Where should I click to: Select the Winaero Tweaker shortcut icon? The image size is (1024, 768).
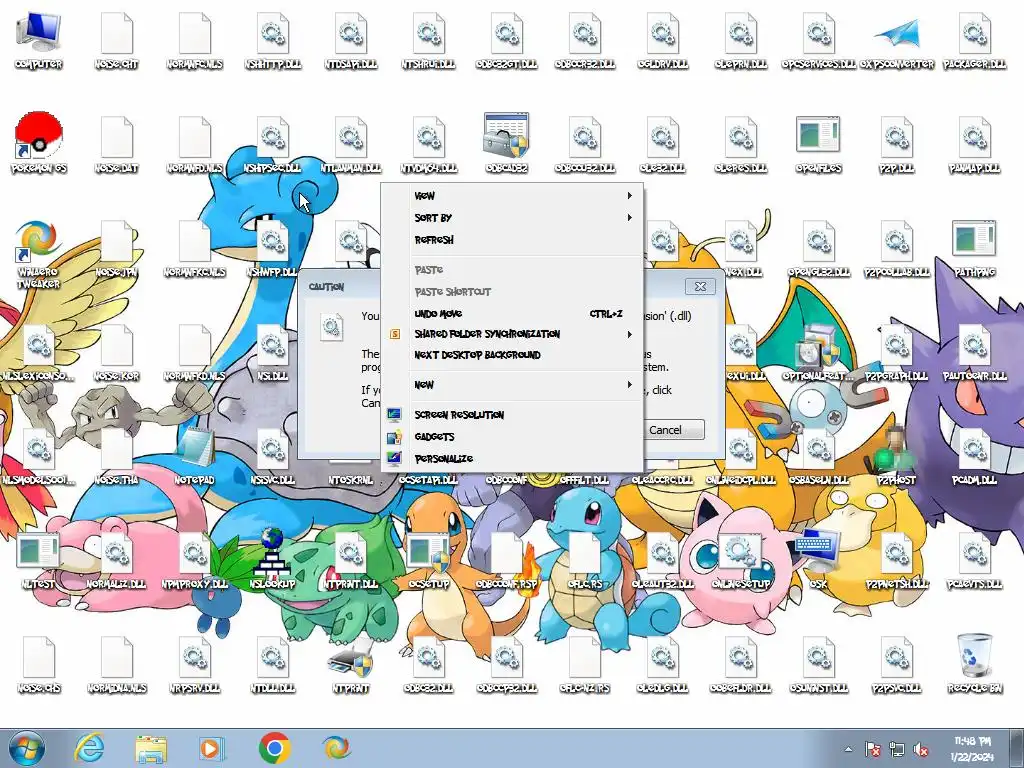coord(38,255)
